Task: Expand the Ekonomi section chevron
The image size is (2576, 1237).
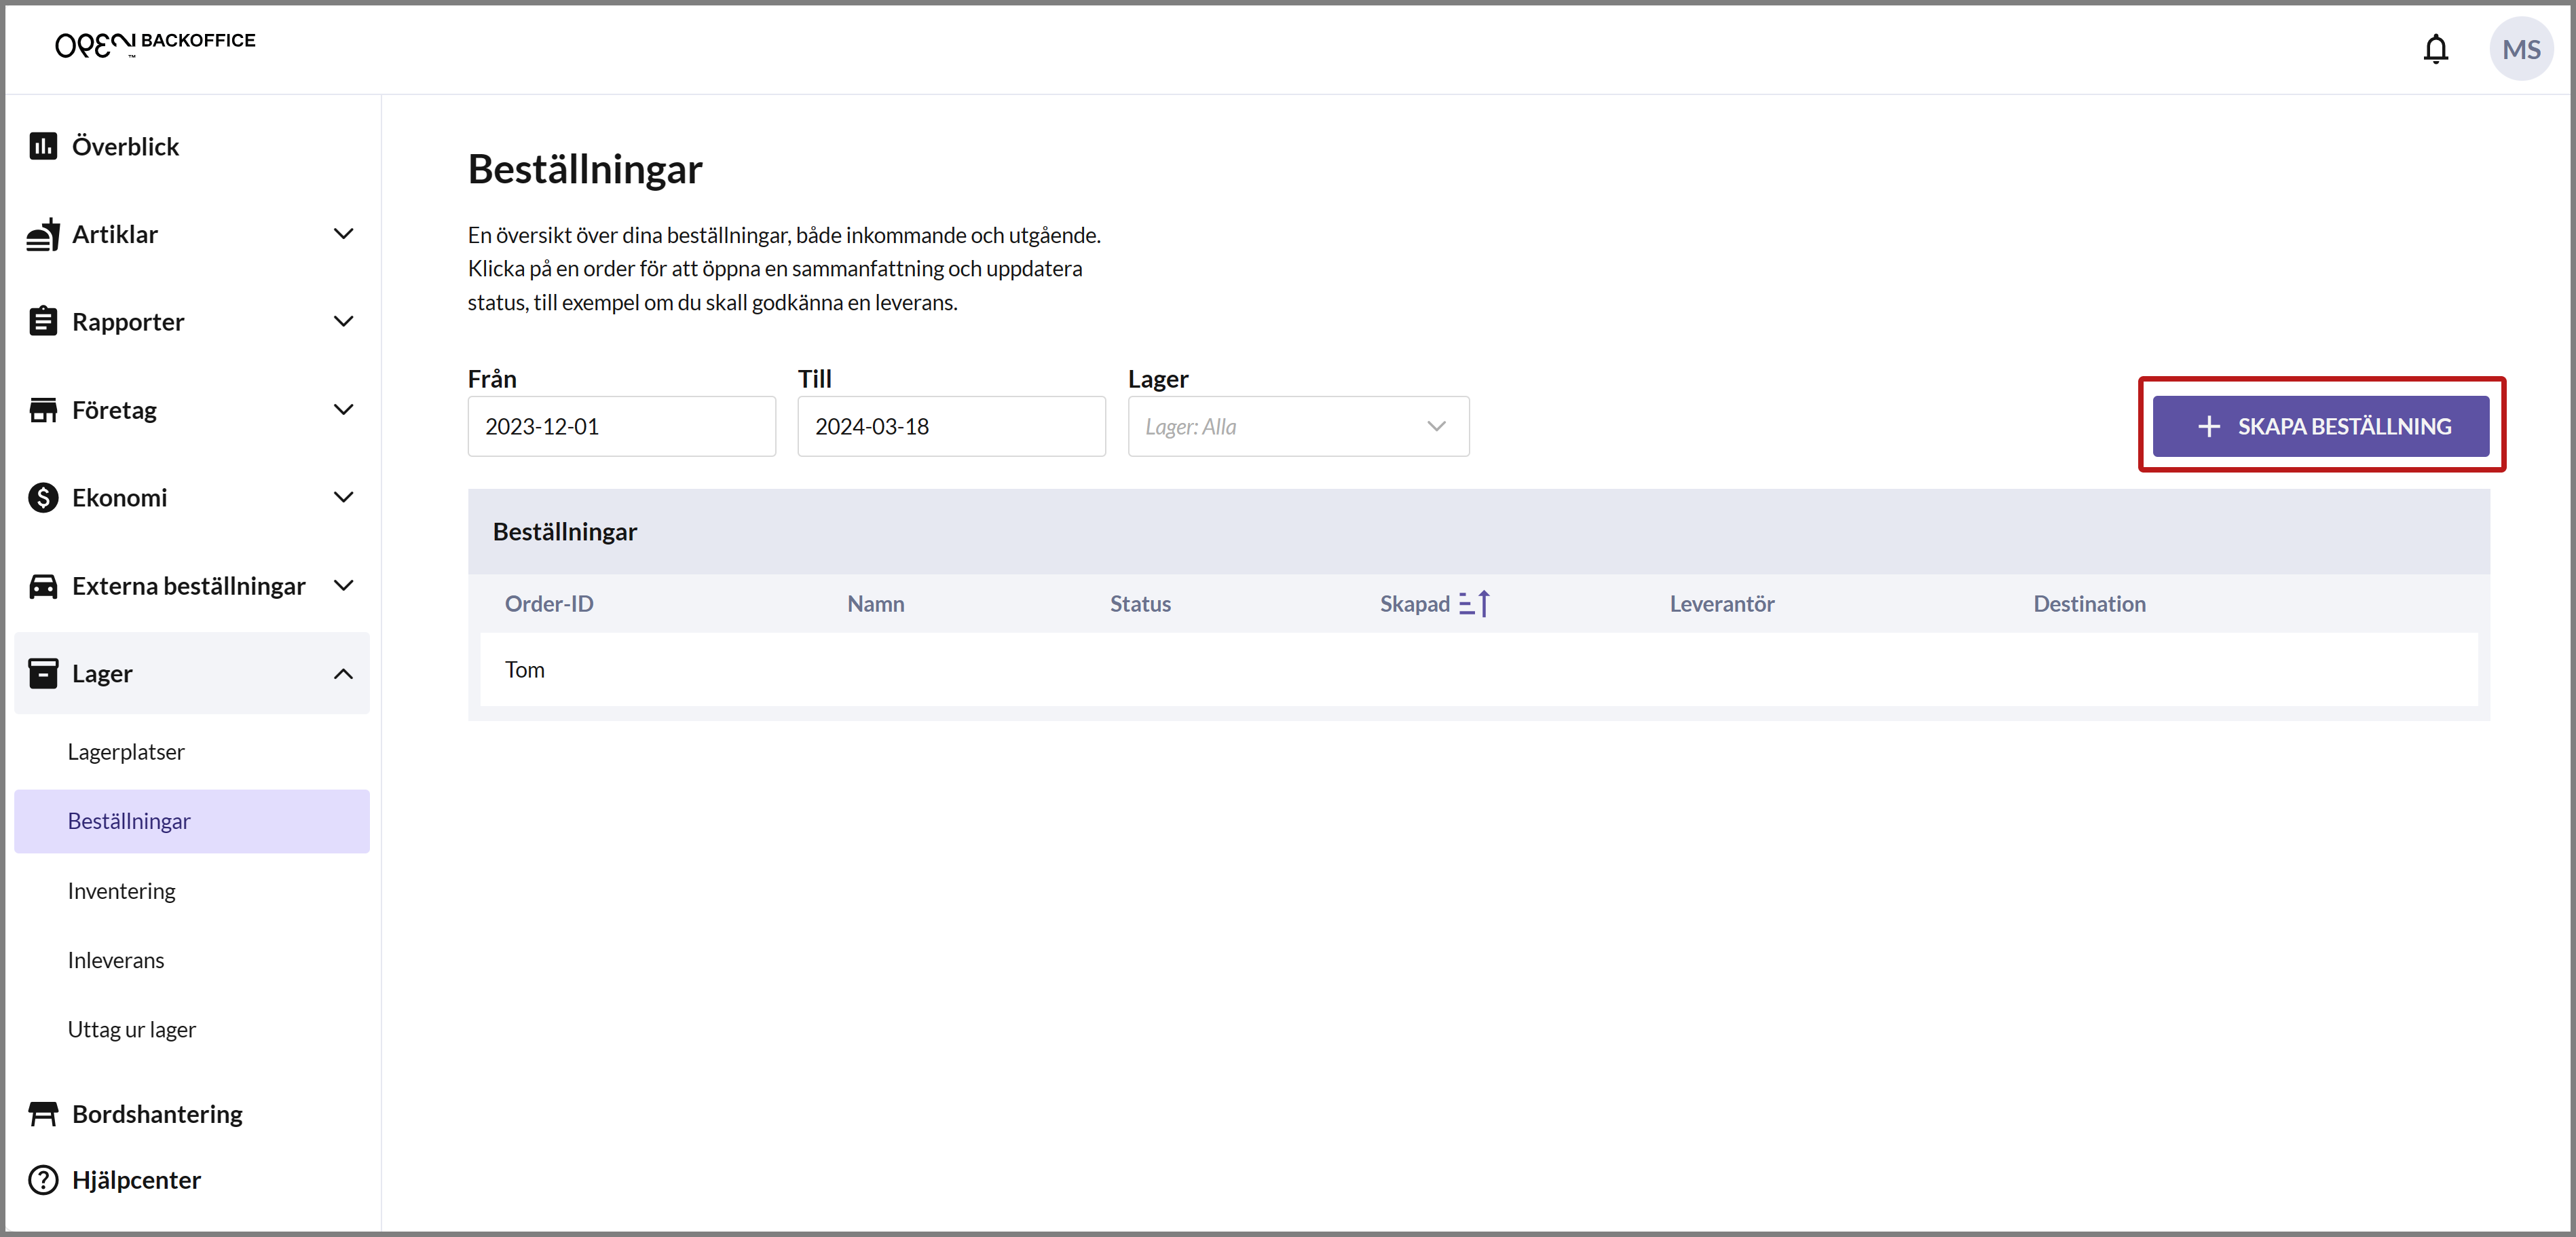Action: coord(343,497)
